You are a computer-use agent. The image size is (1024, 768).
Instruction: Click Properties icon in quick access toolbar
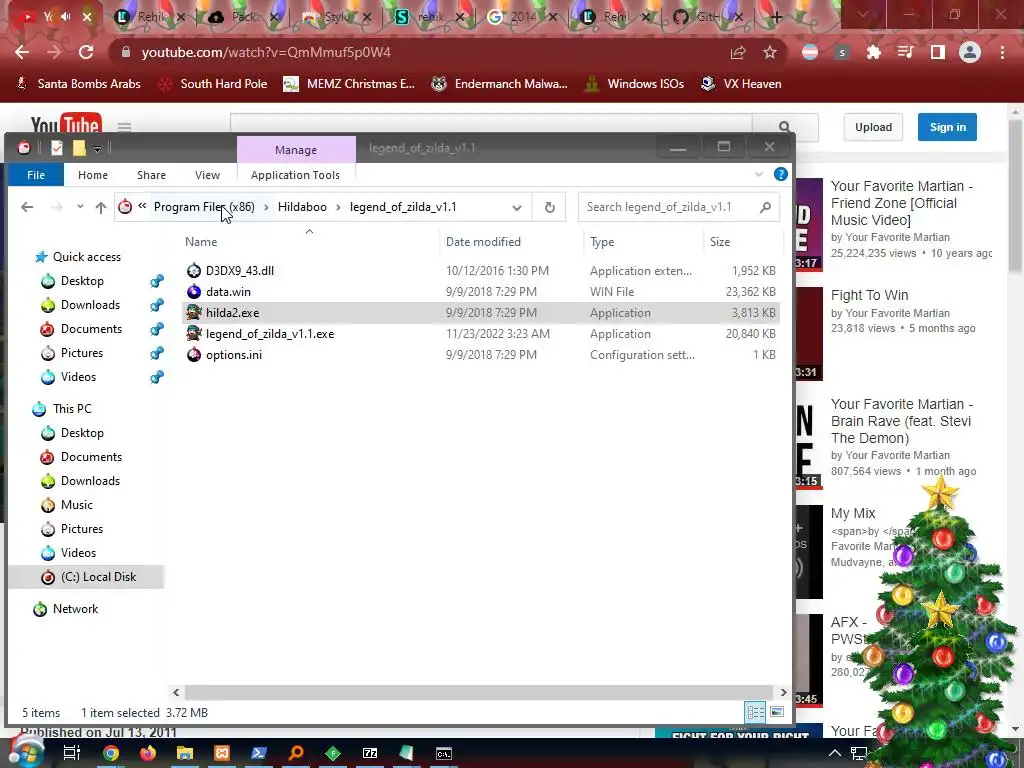click(x=57, y=148)
